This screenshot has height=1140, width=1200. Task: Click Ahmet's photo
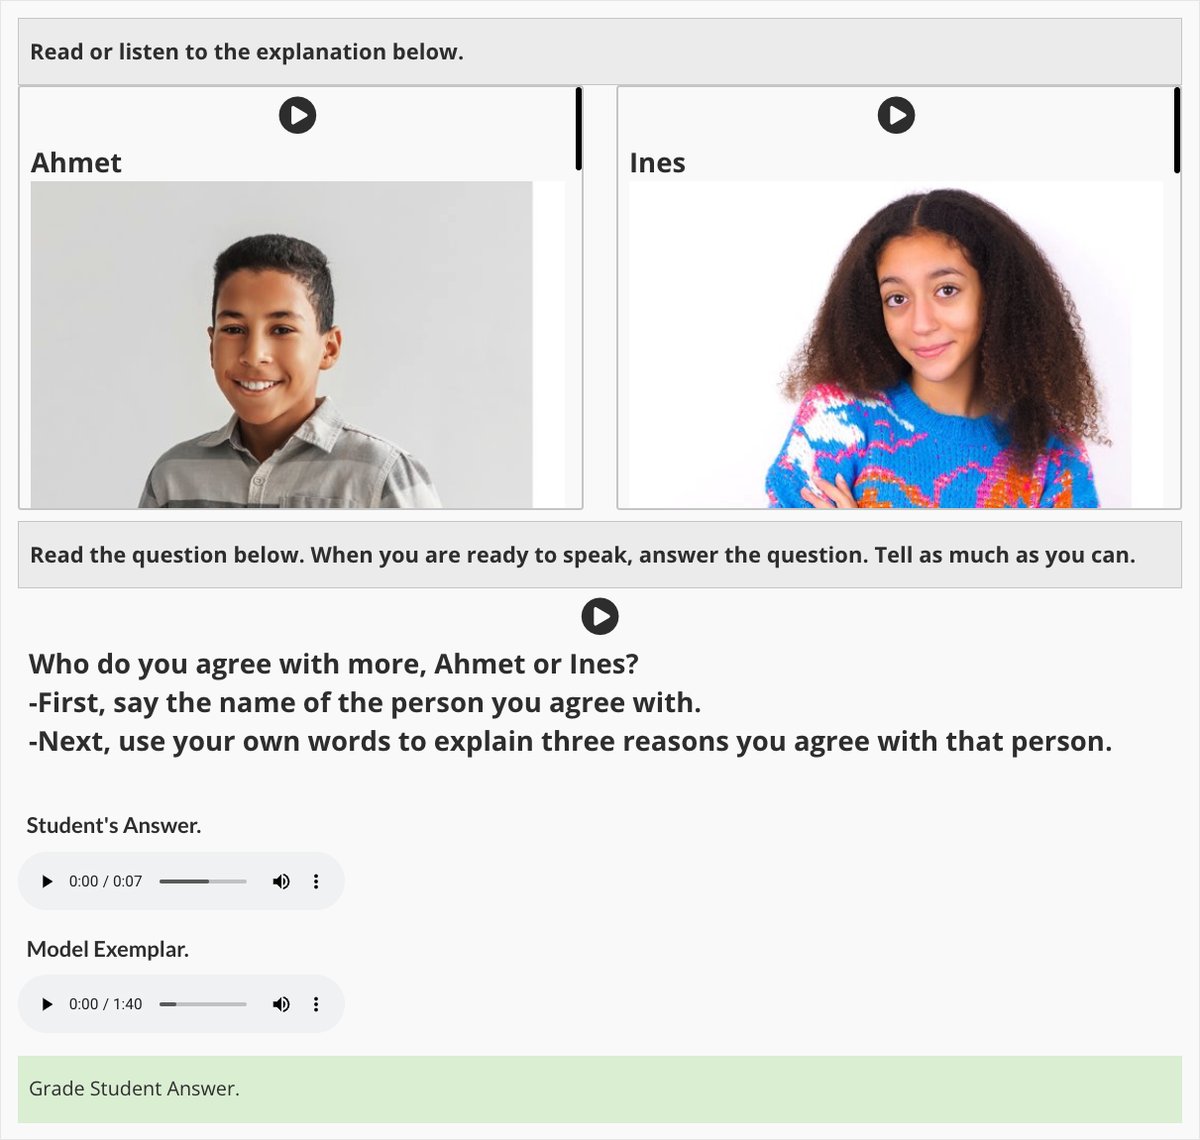(x=282, y=345)
